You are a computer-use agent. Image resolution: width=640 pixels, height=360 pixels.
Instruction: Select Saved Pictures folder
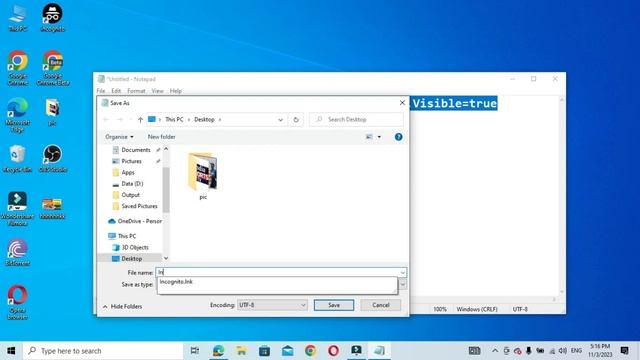click(139, 206)
